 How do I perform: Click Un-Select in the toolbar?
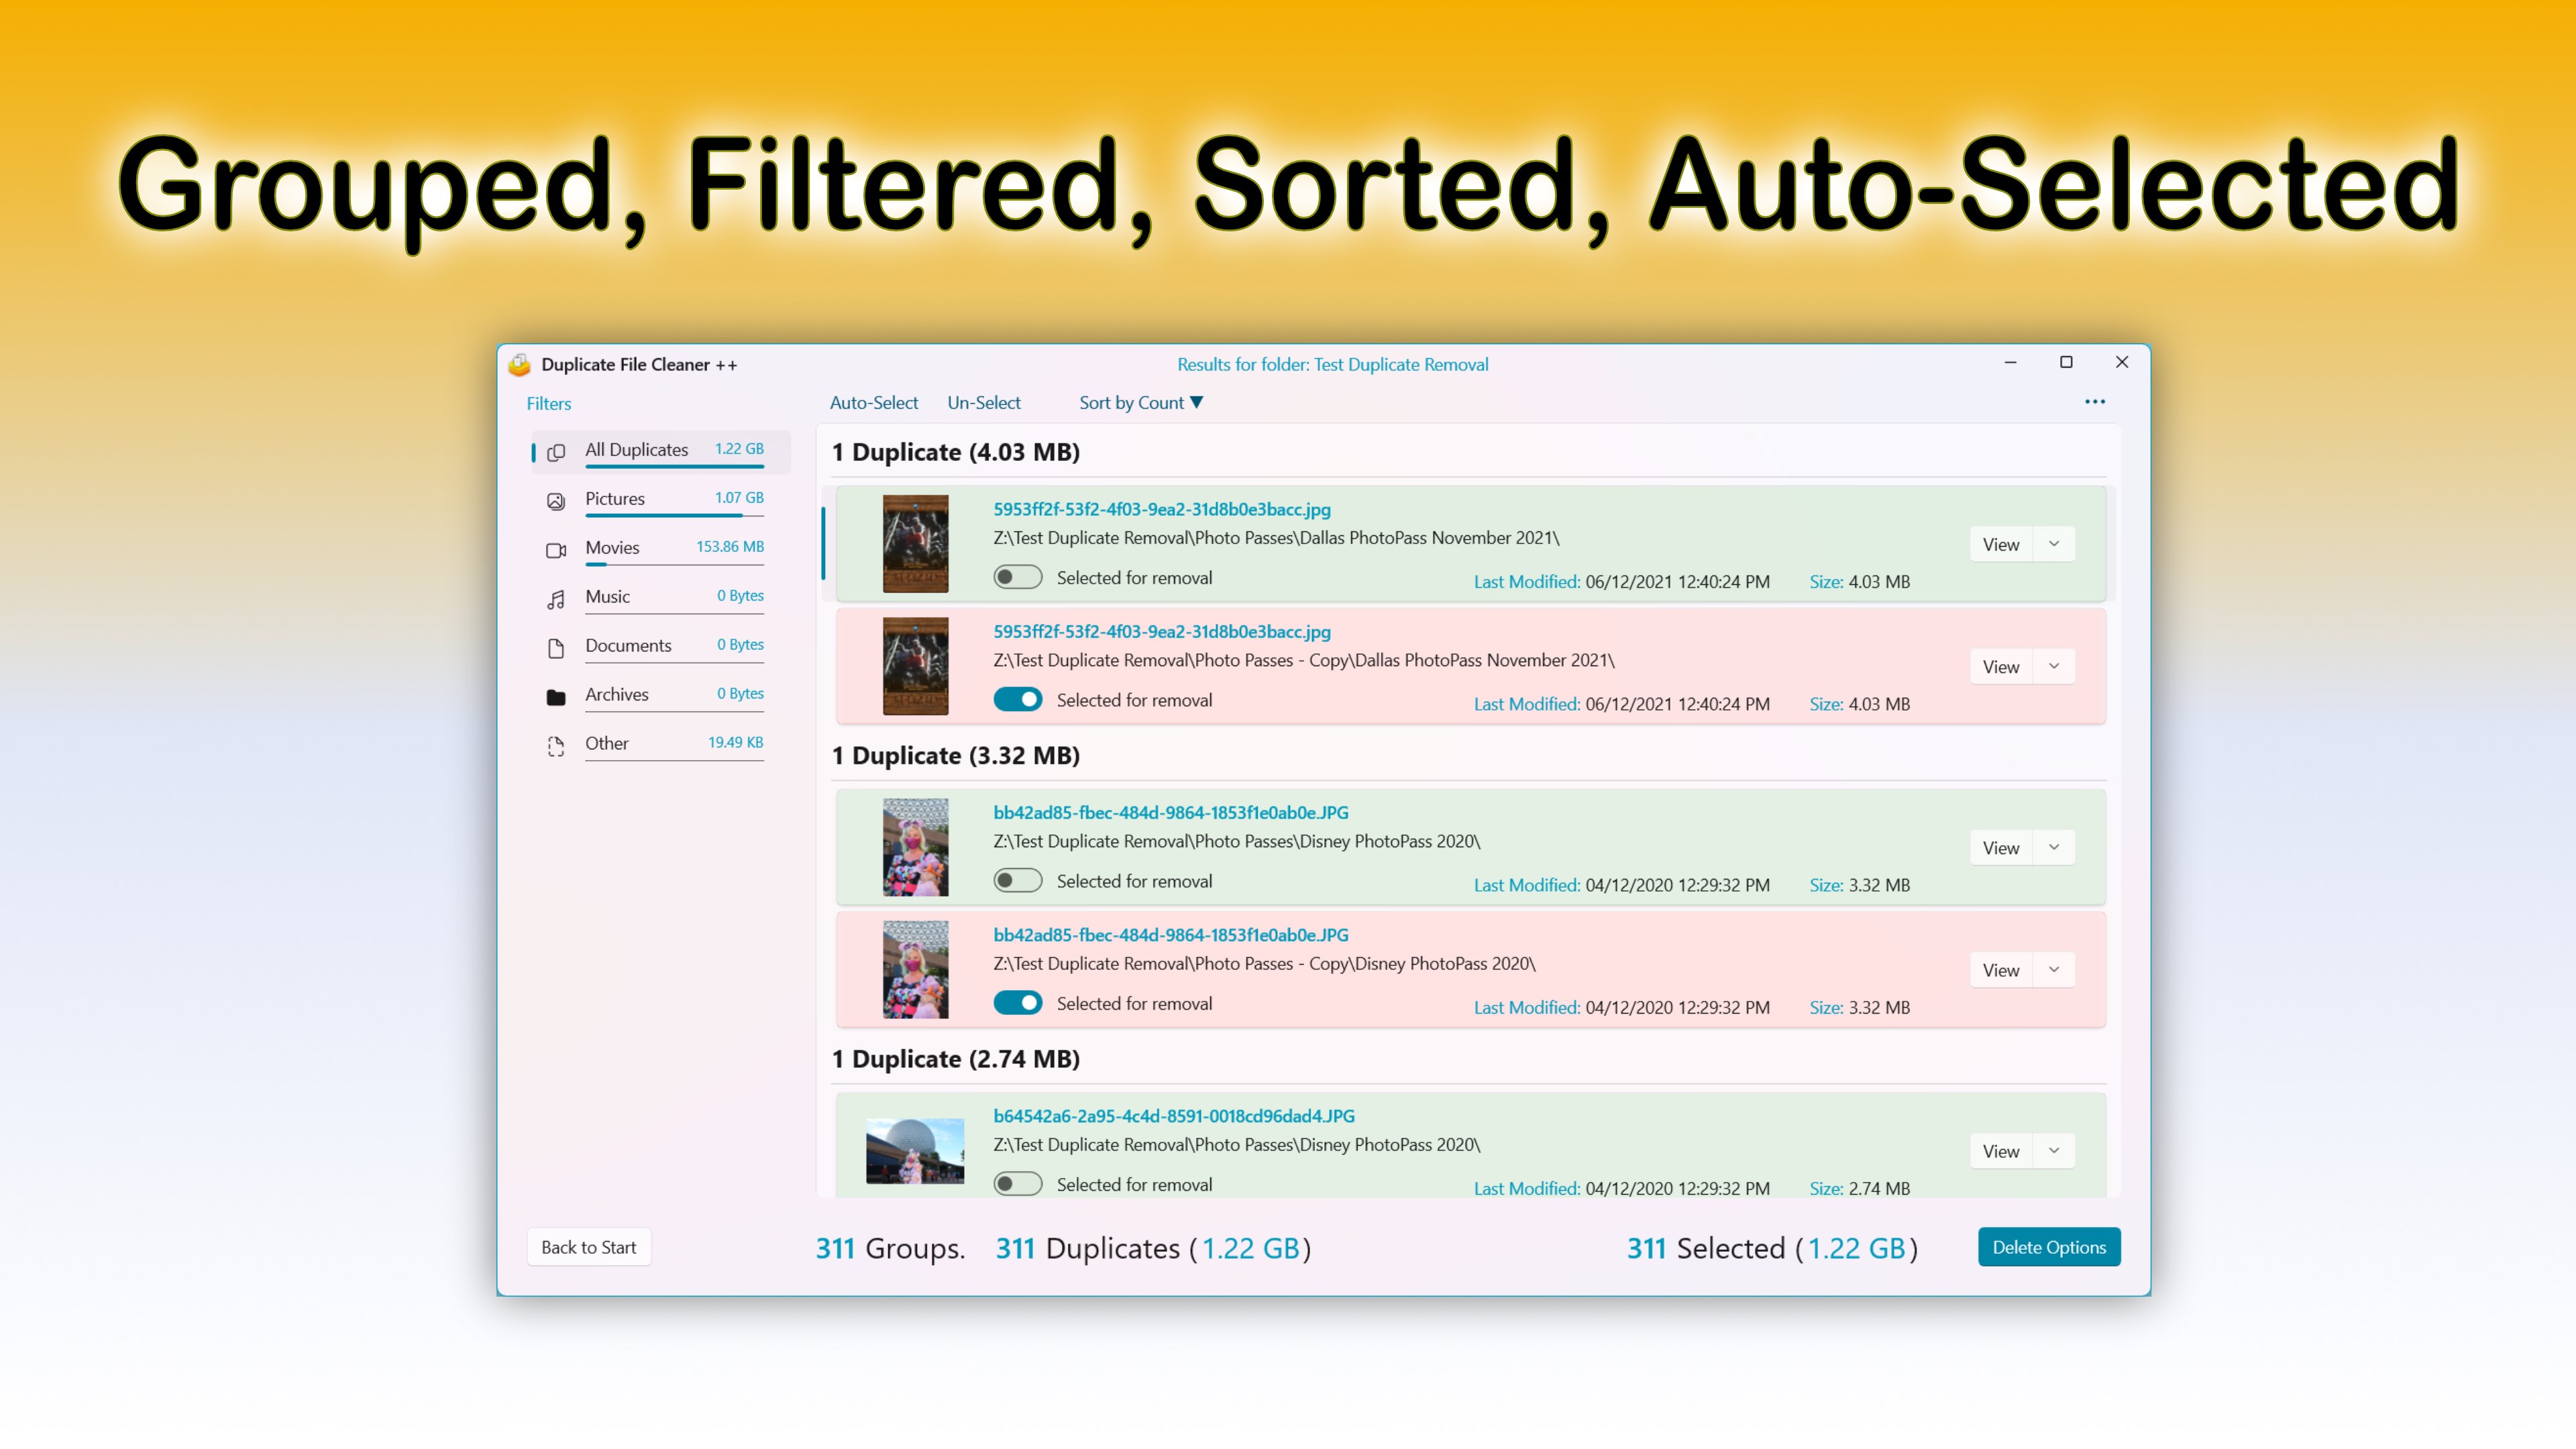(983, 402)
